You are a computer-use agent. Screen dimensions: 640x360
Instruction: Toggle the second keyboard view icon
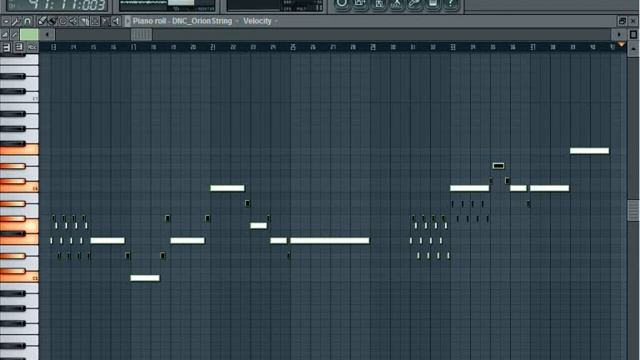tap(19, 47)
